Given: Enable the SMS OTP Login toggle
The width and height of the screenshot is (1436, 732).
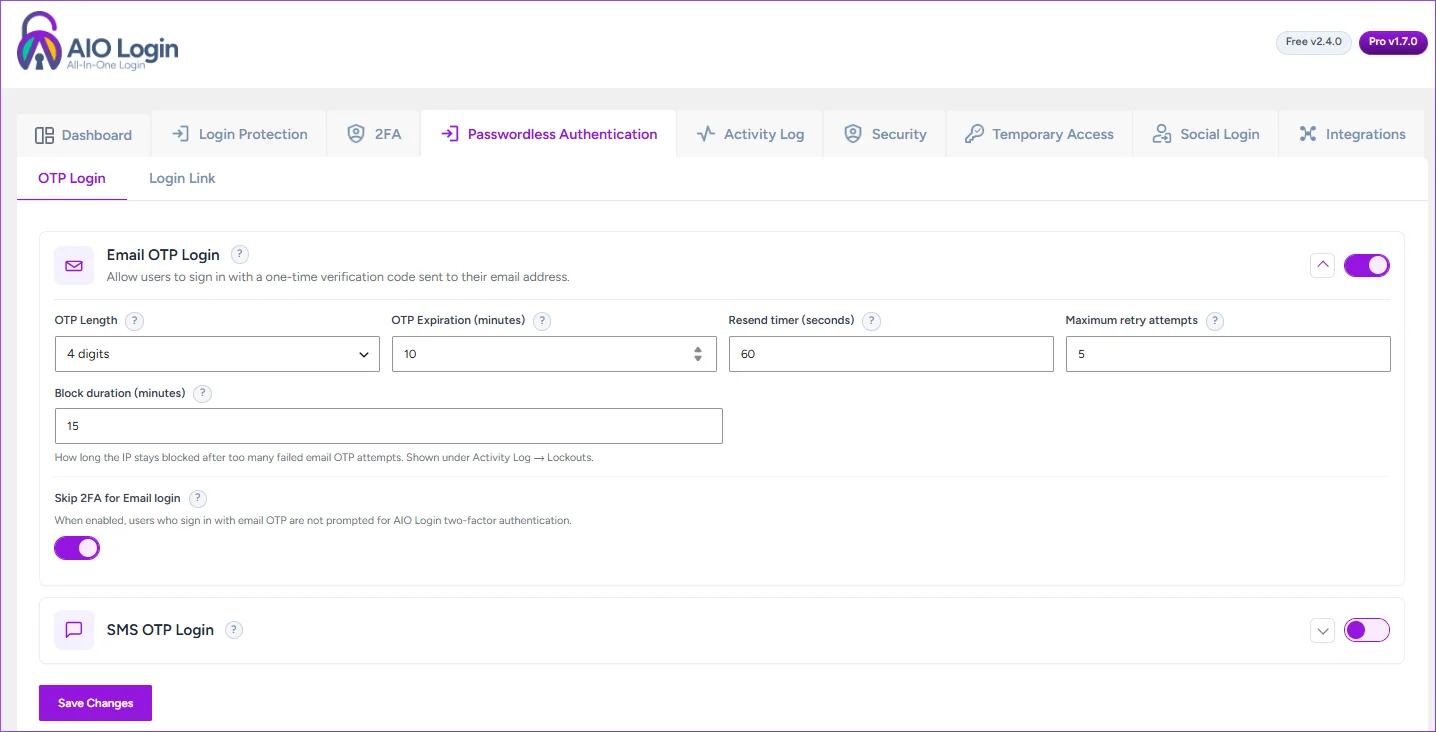Looking at the screenshot, I should pos(1367,630).
